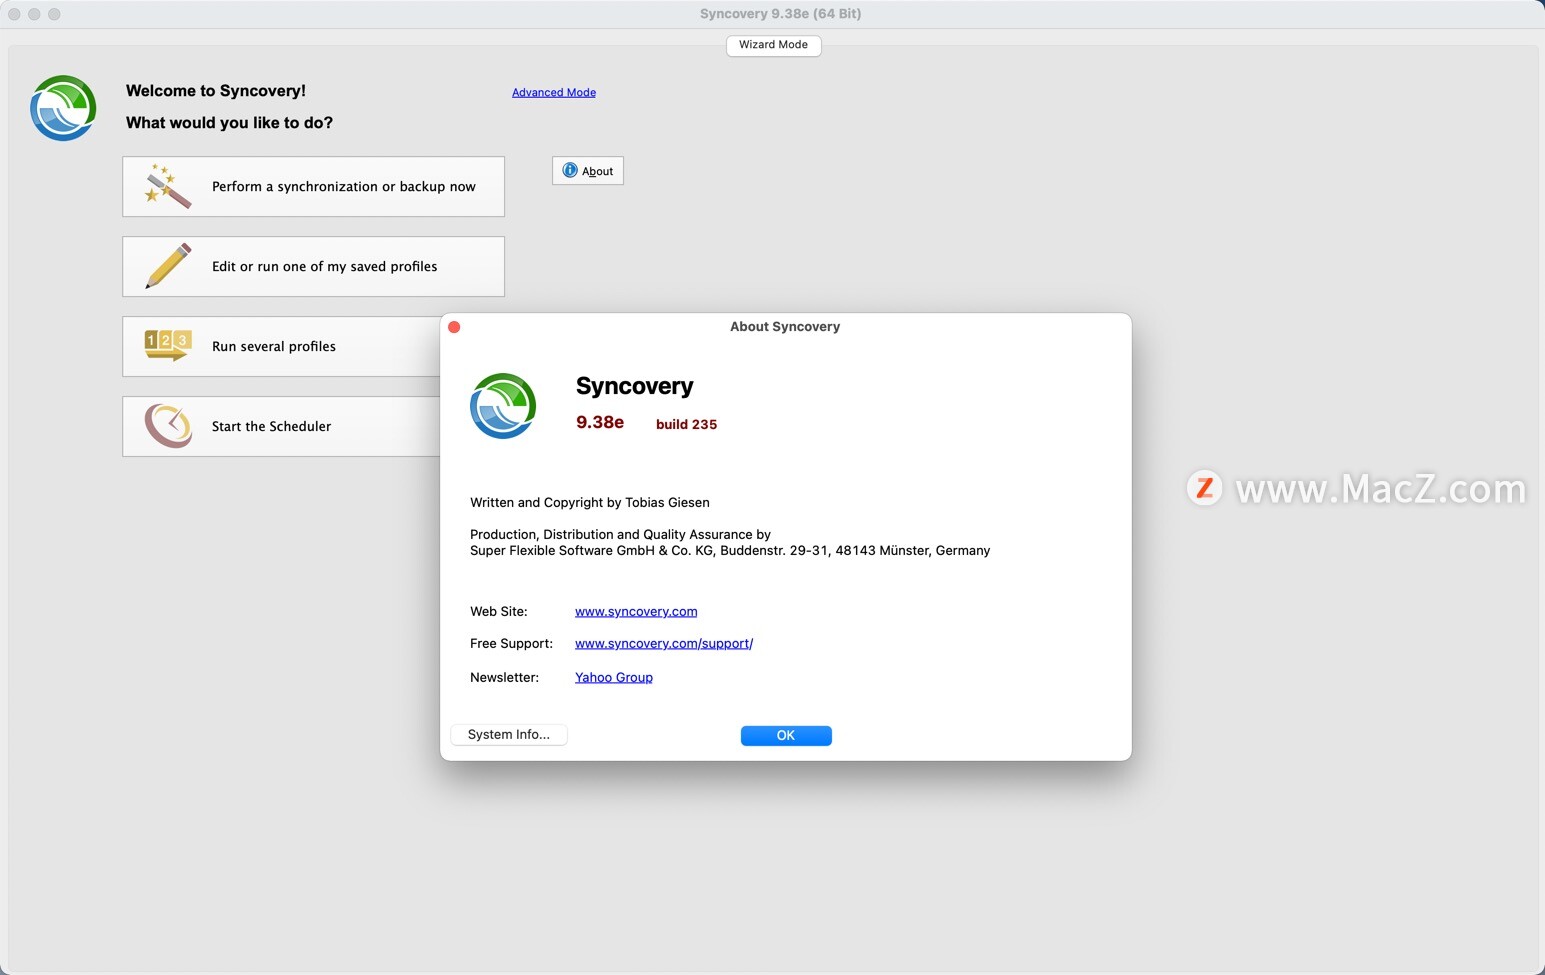Click the Free Support: label

click(x=511, y=643)
